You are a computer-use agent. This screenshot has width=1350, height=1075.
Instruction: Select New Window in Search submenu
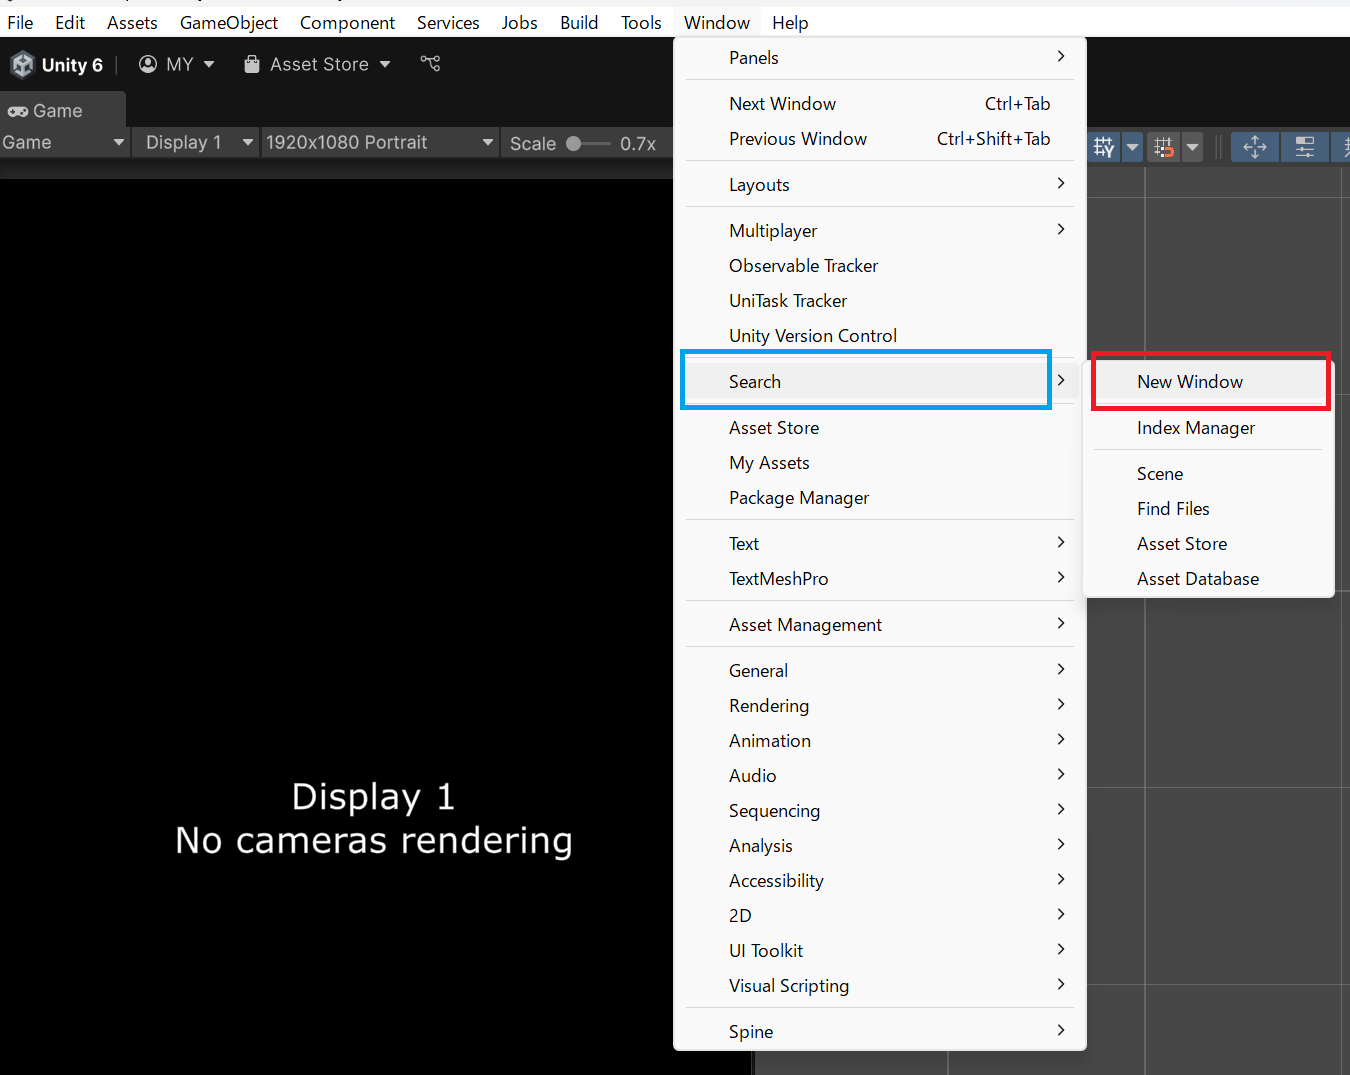tap(1190, 382)
